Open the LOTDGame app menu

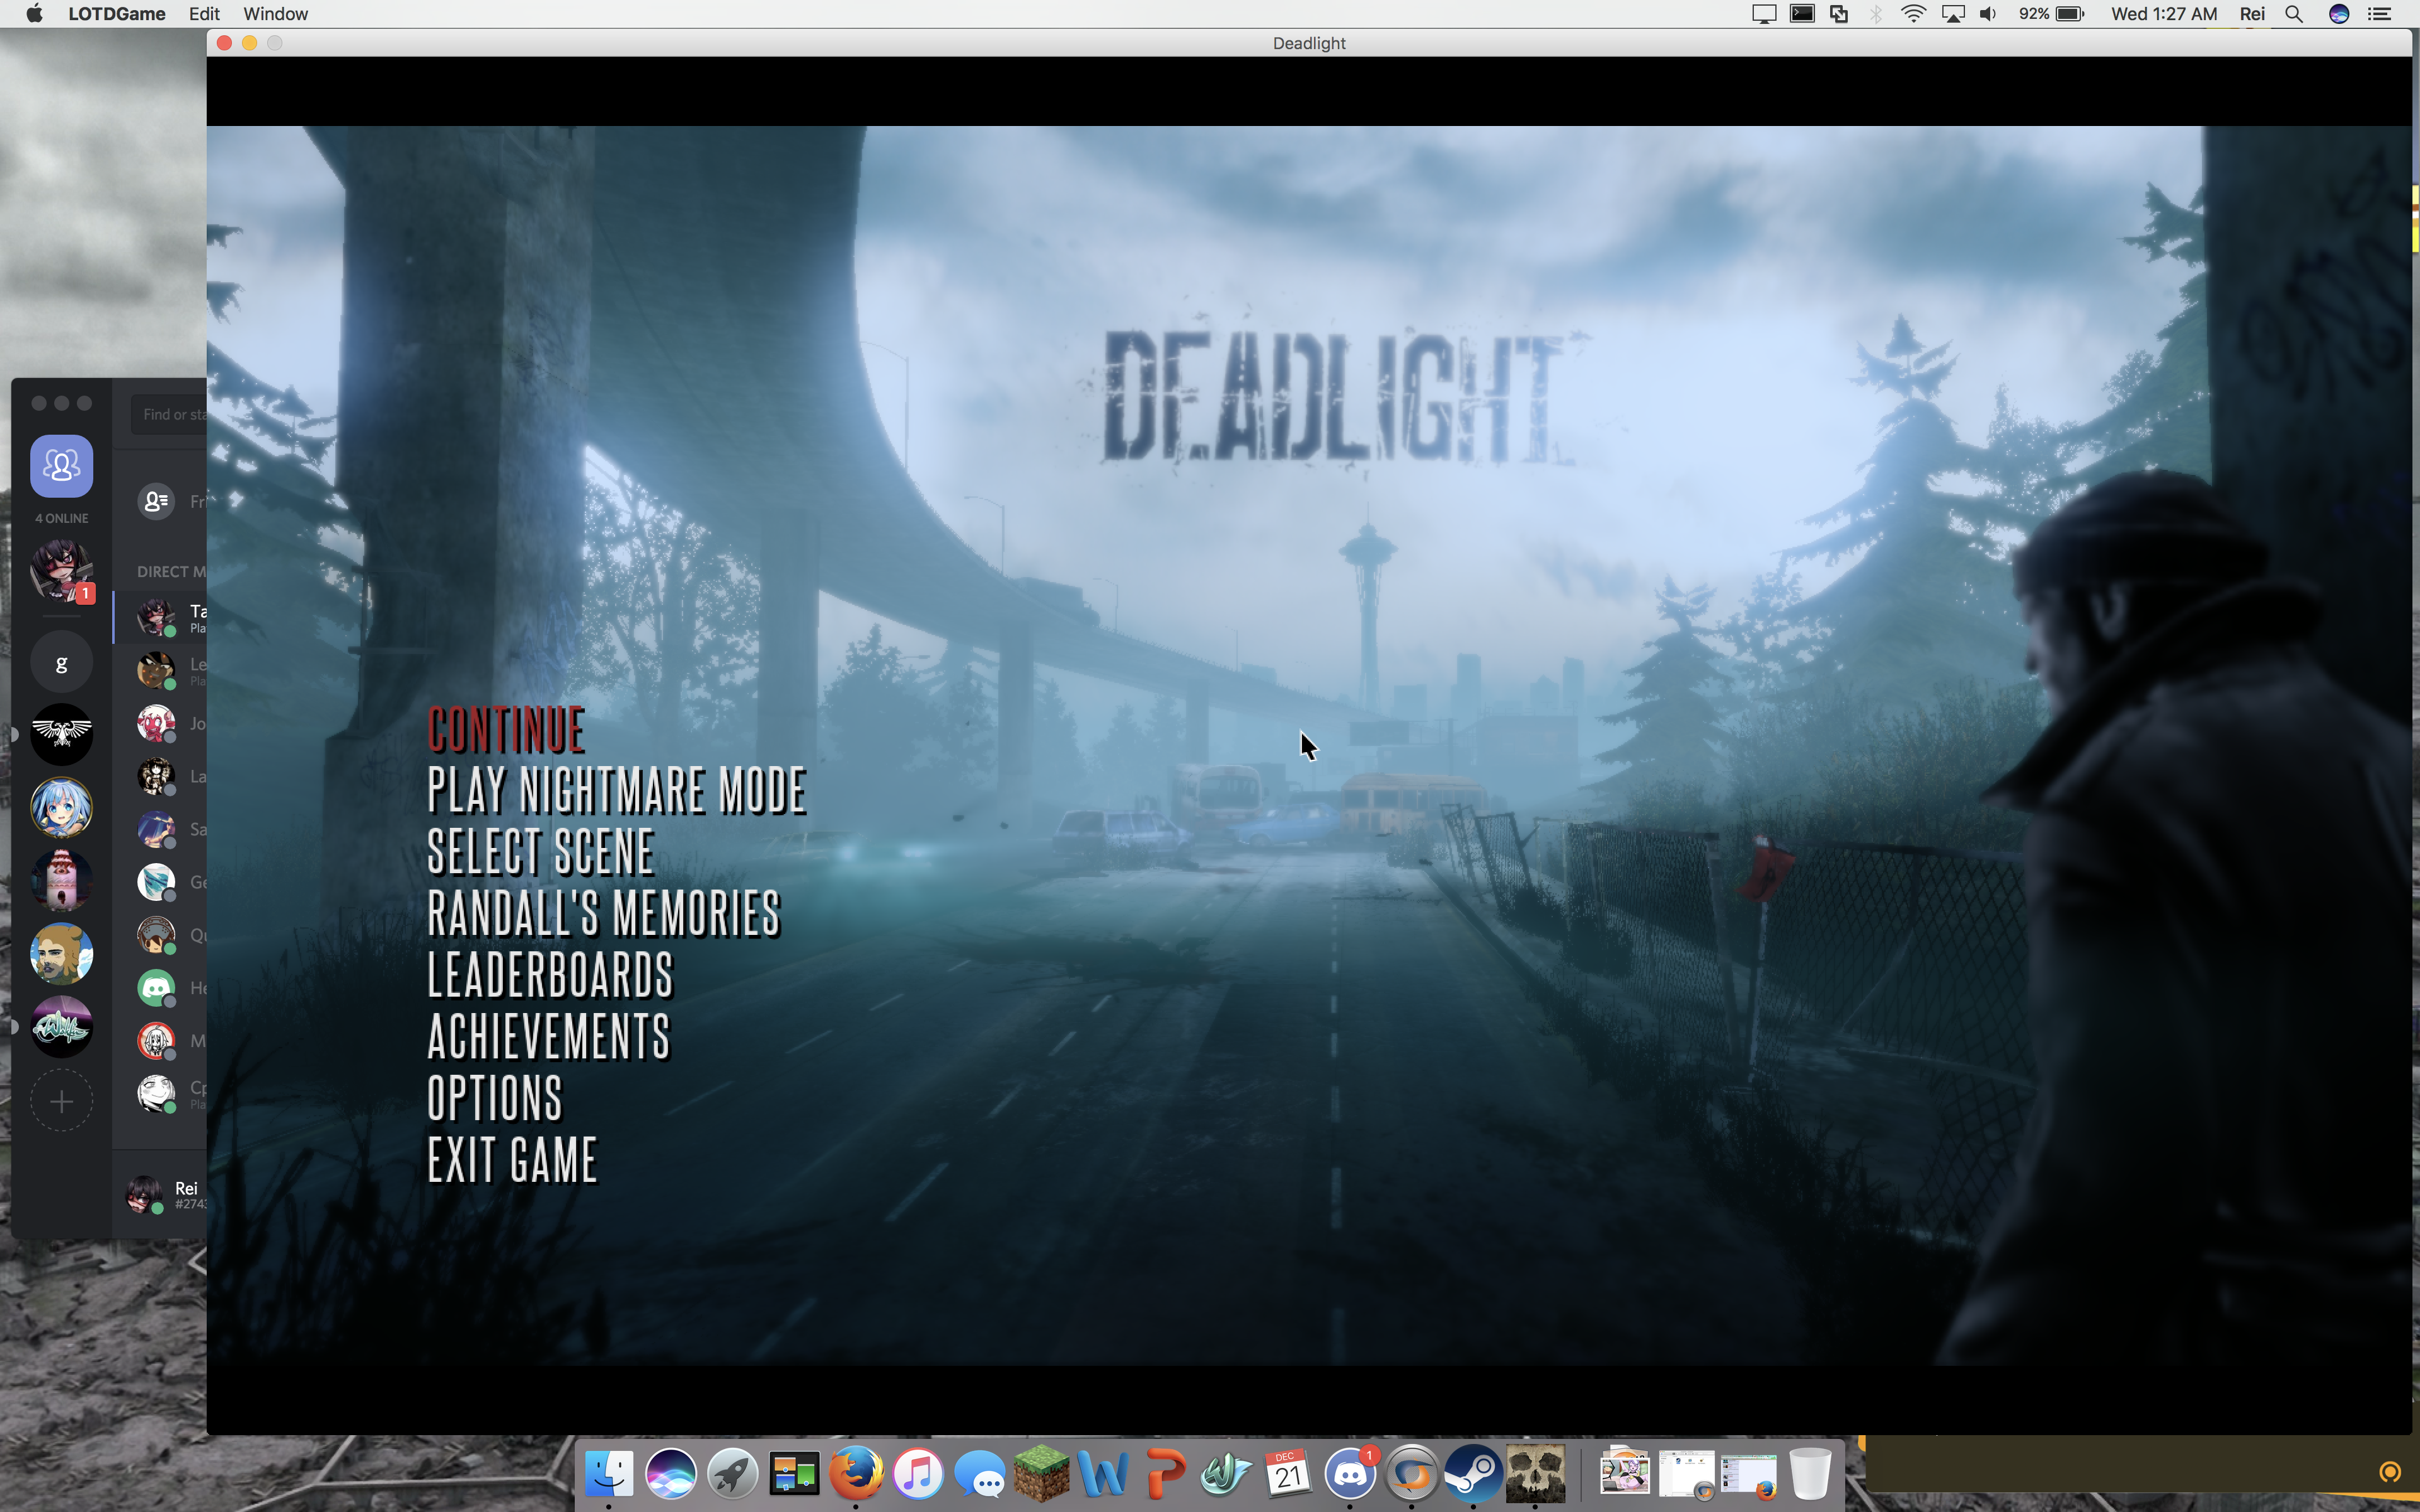coord(116,14)
